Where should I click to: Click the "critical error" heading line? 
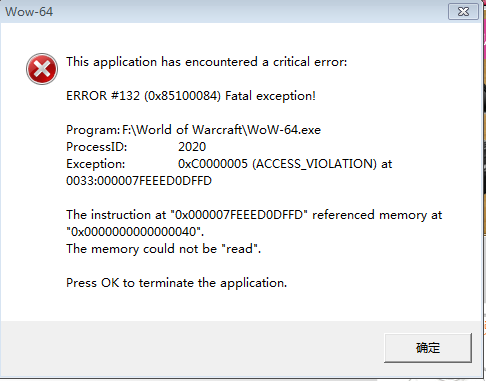tap(207, 62)
